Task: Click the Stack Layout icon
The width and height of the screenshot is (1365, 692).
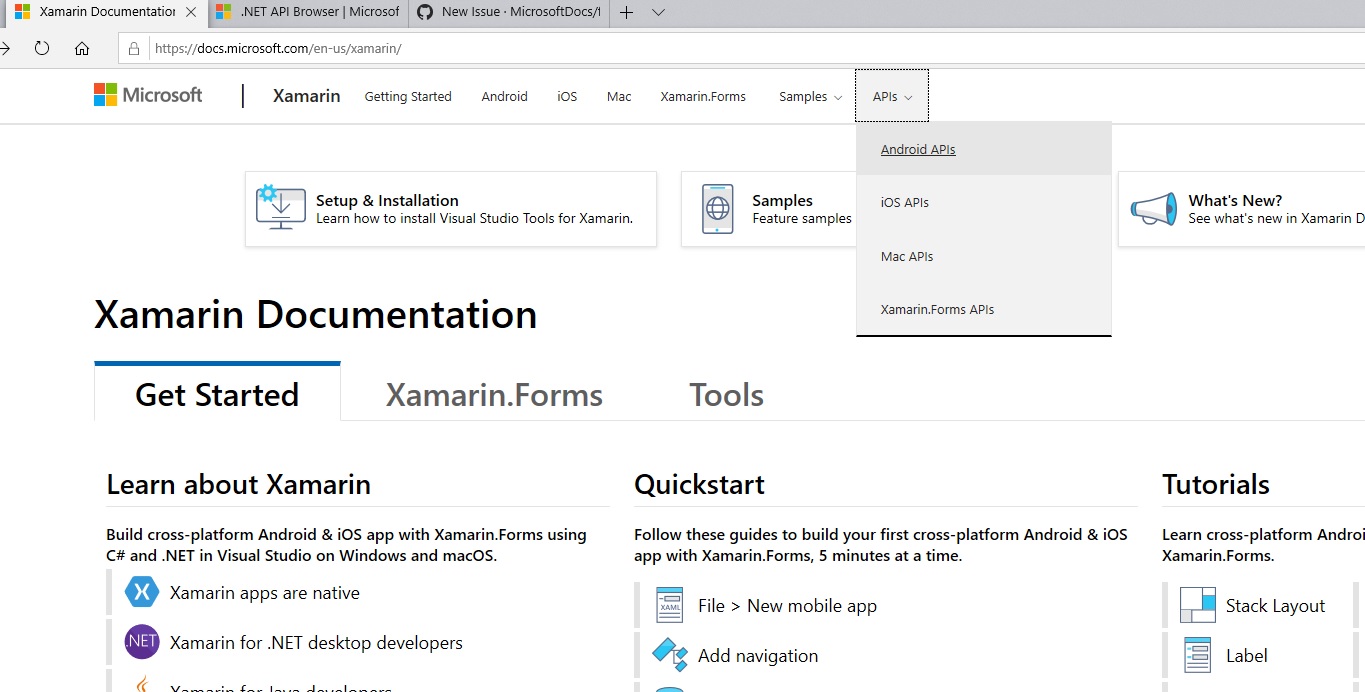Action: pos(1198,605)
